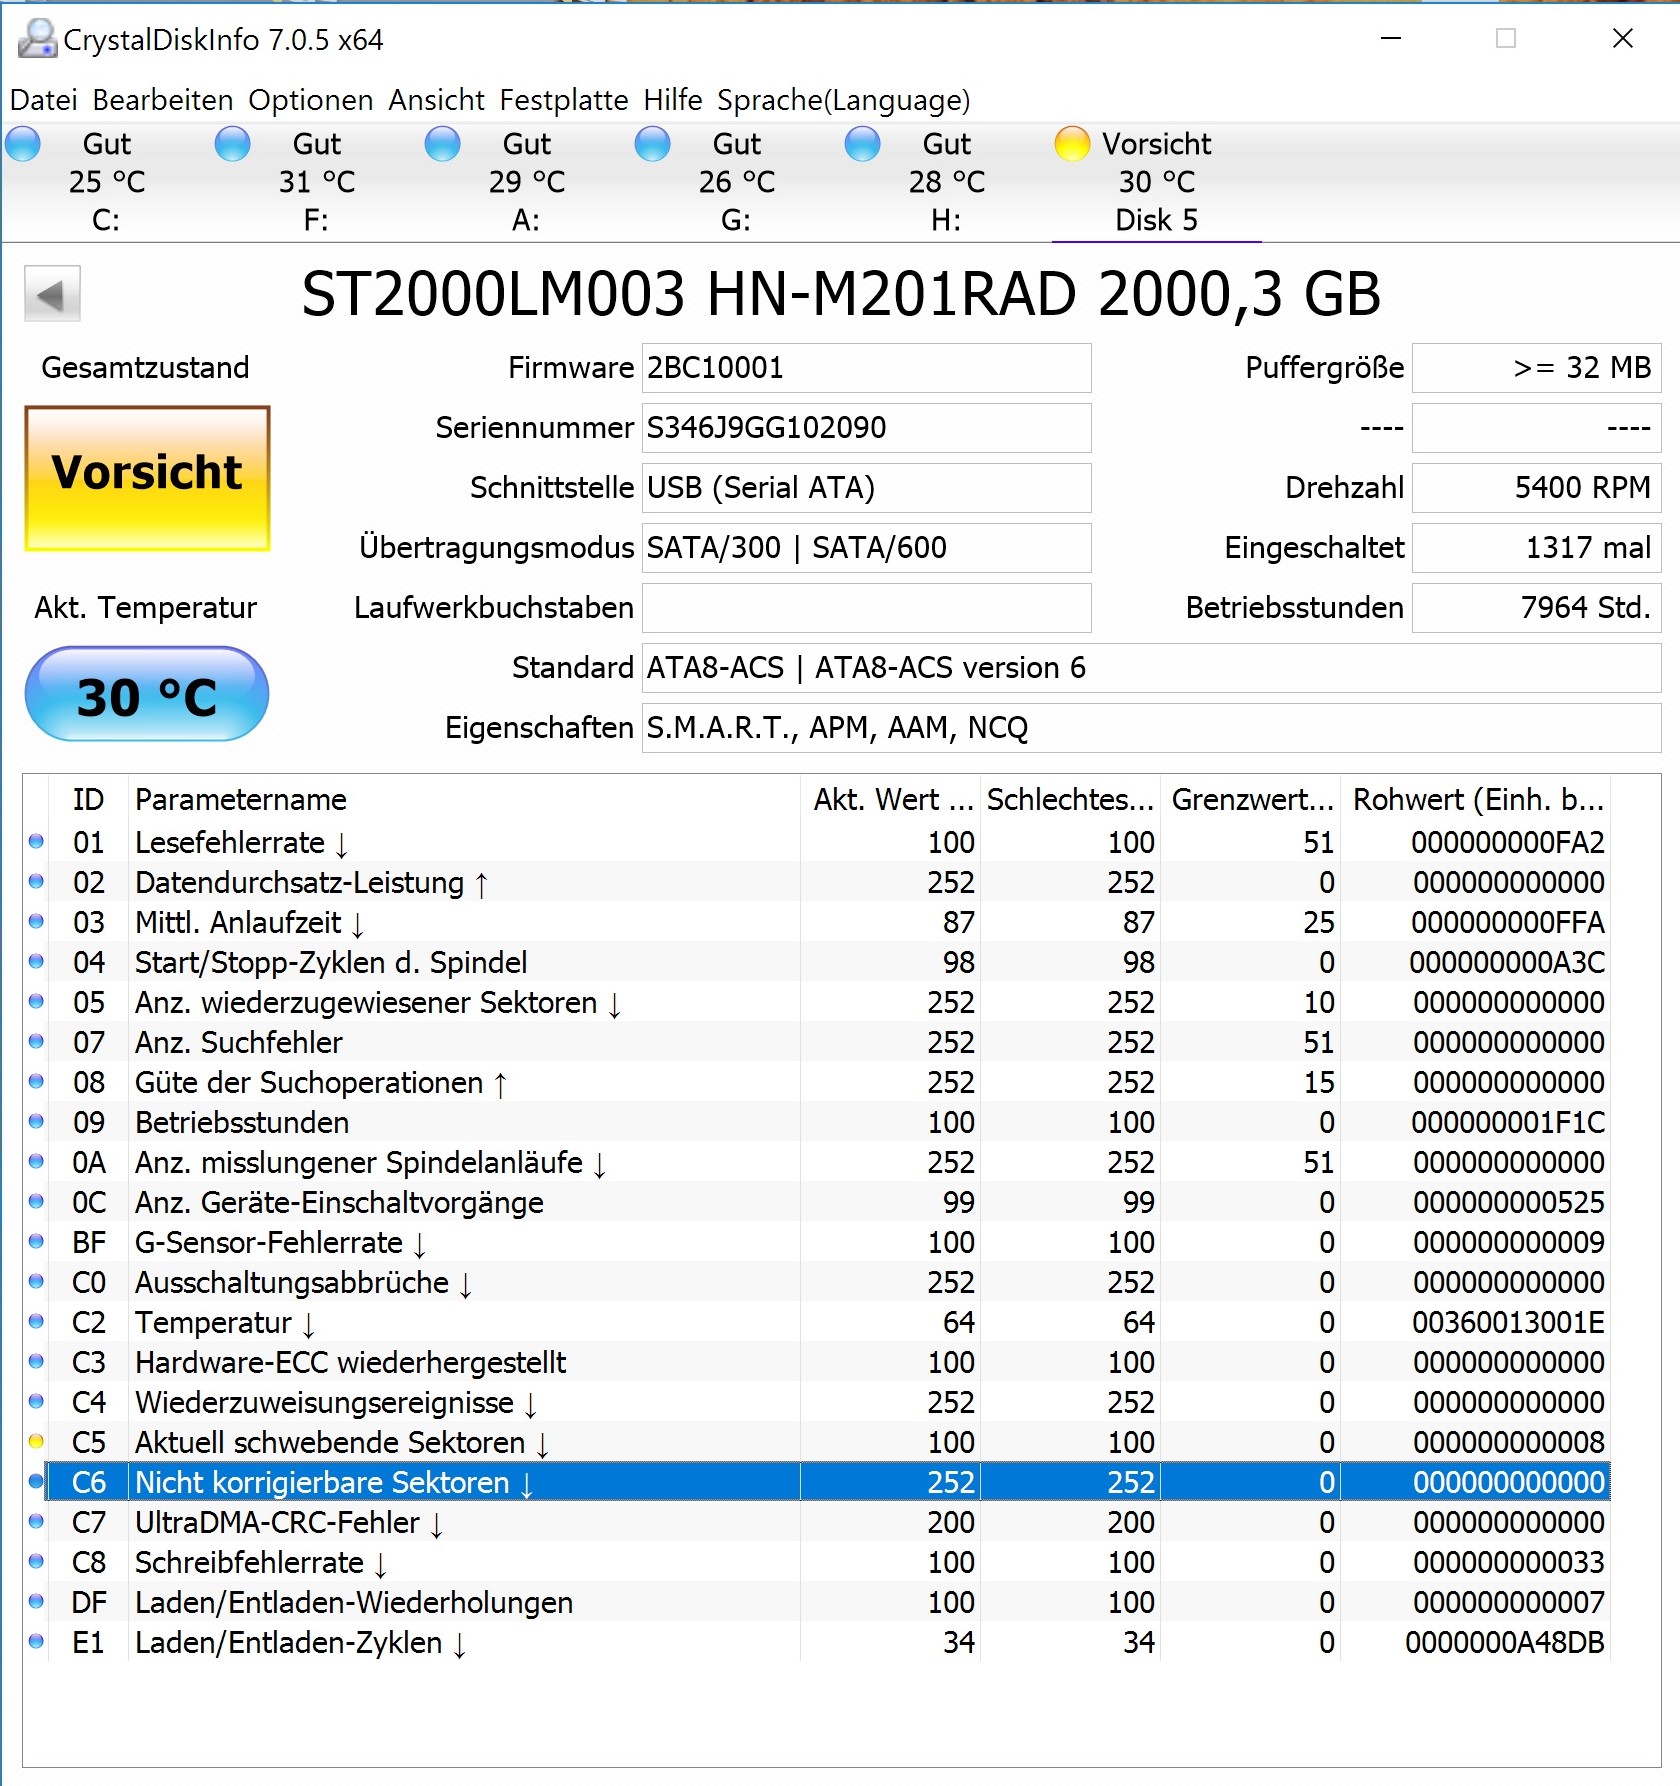Viewport: 1680px width, 1786px height.
Task: Select the Ausschaltungsabbrüche attribute row
Action: (817, 1282)
